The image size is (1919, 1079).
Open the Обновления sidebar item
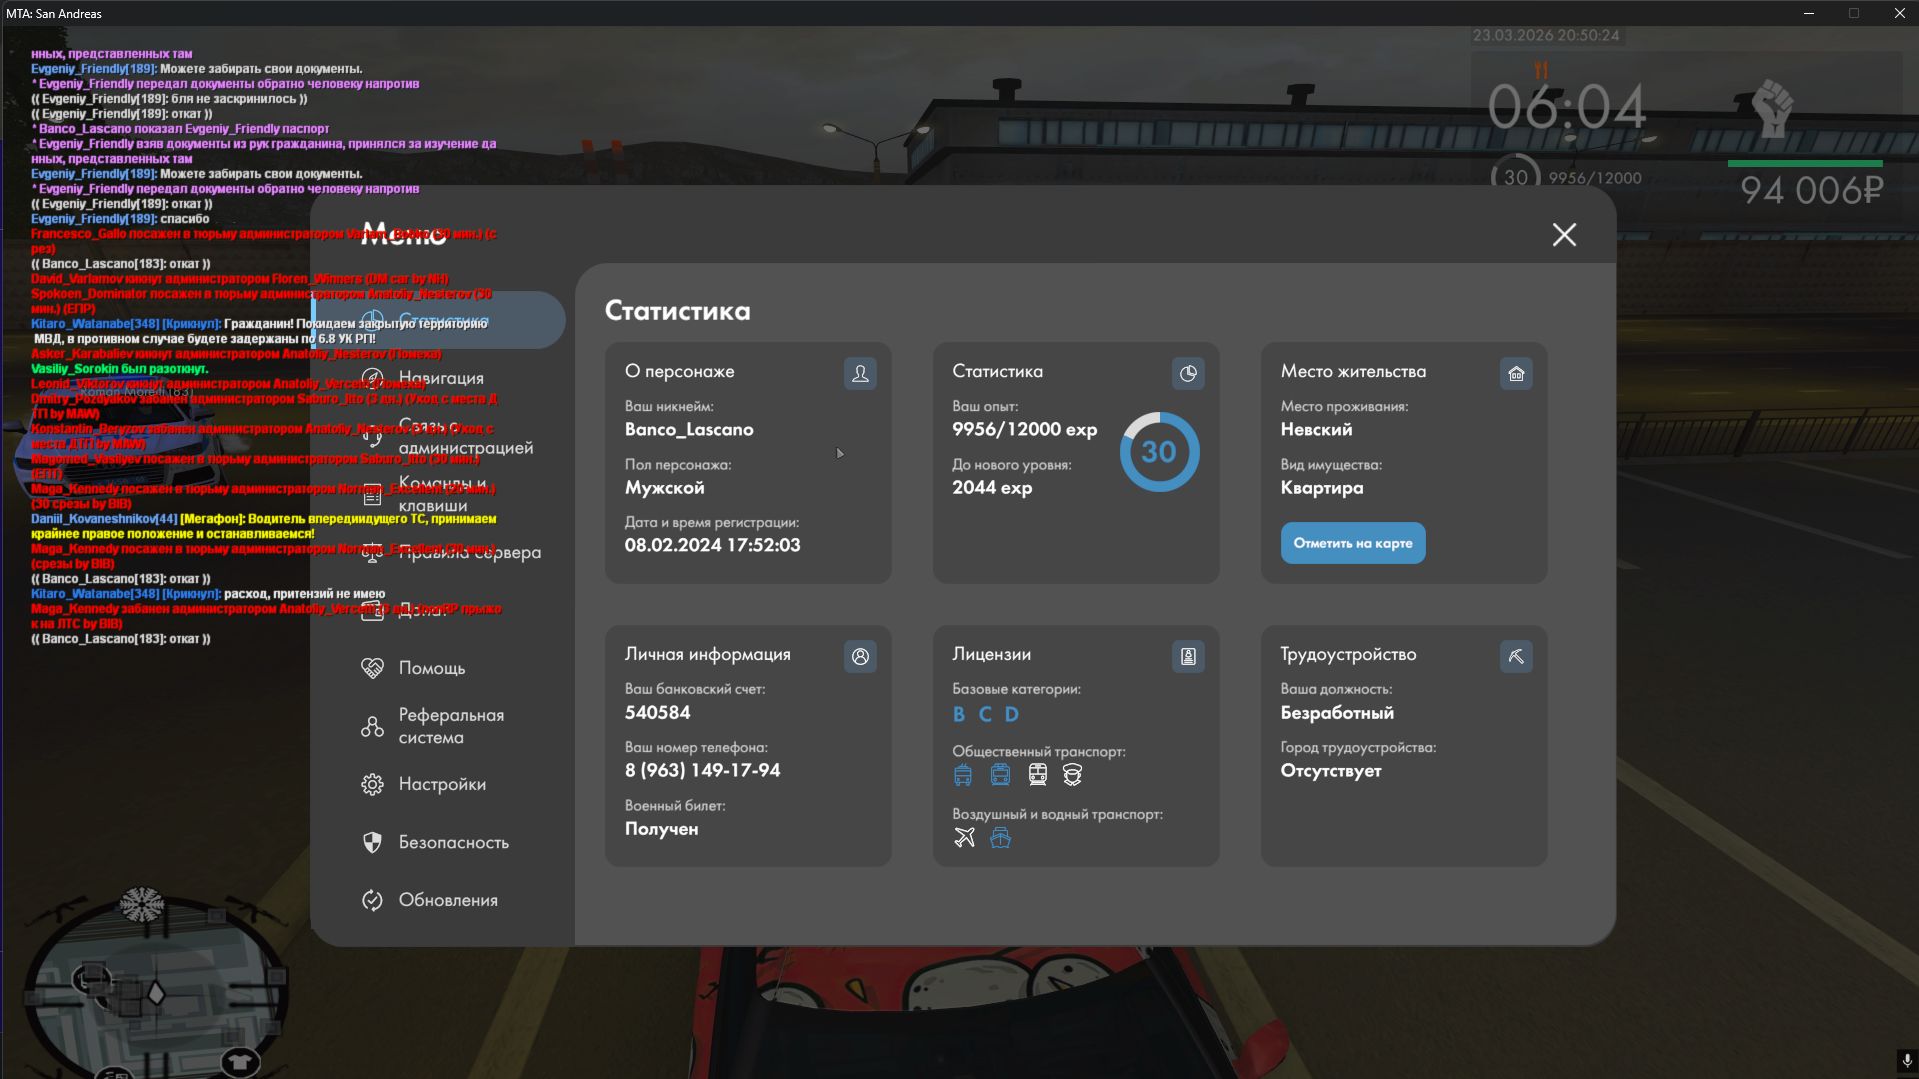pyautogui.click(x=447, y=901)
